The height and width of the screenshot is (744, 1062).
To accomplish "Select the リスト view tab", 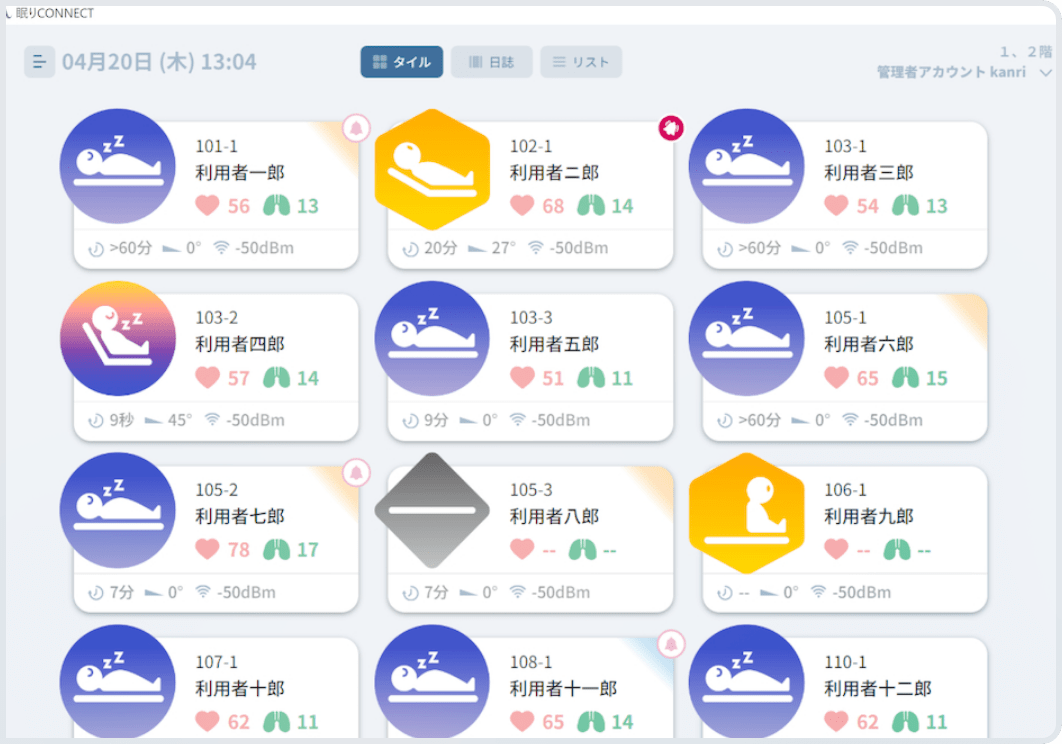I will coord(581,62).
